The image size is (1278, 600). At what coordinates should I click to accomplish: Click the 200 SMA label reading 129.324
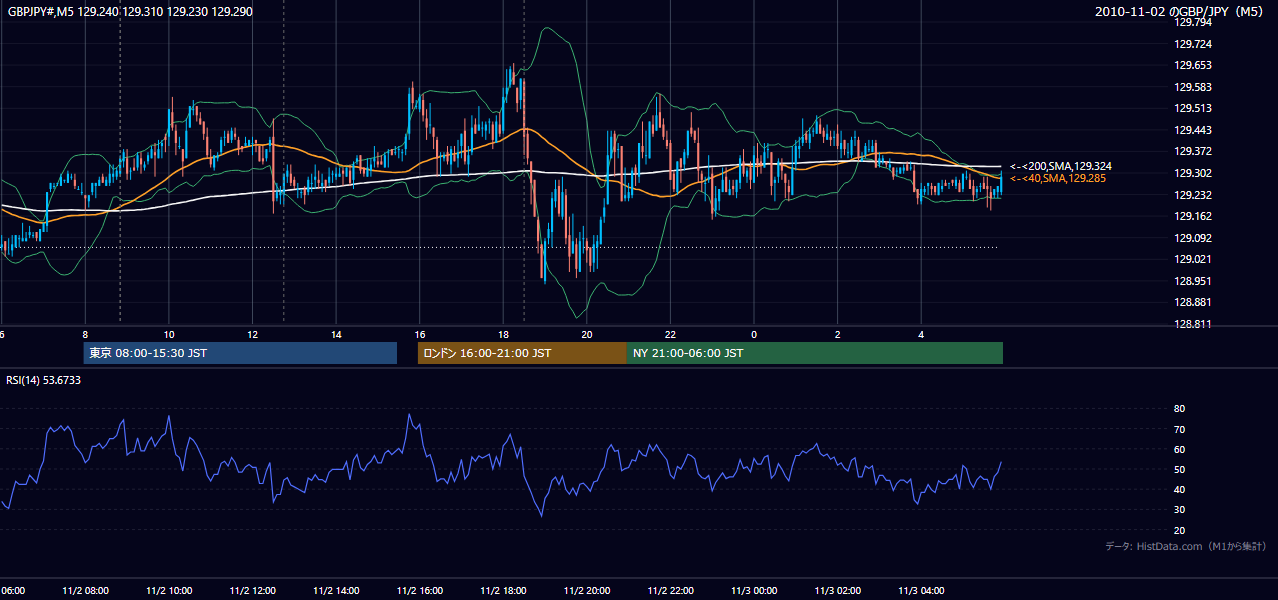click(x=1060, y=166)
